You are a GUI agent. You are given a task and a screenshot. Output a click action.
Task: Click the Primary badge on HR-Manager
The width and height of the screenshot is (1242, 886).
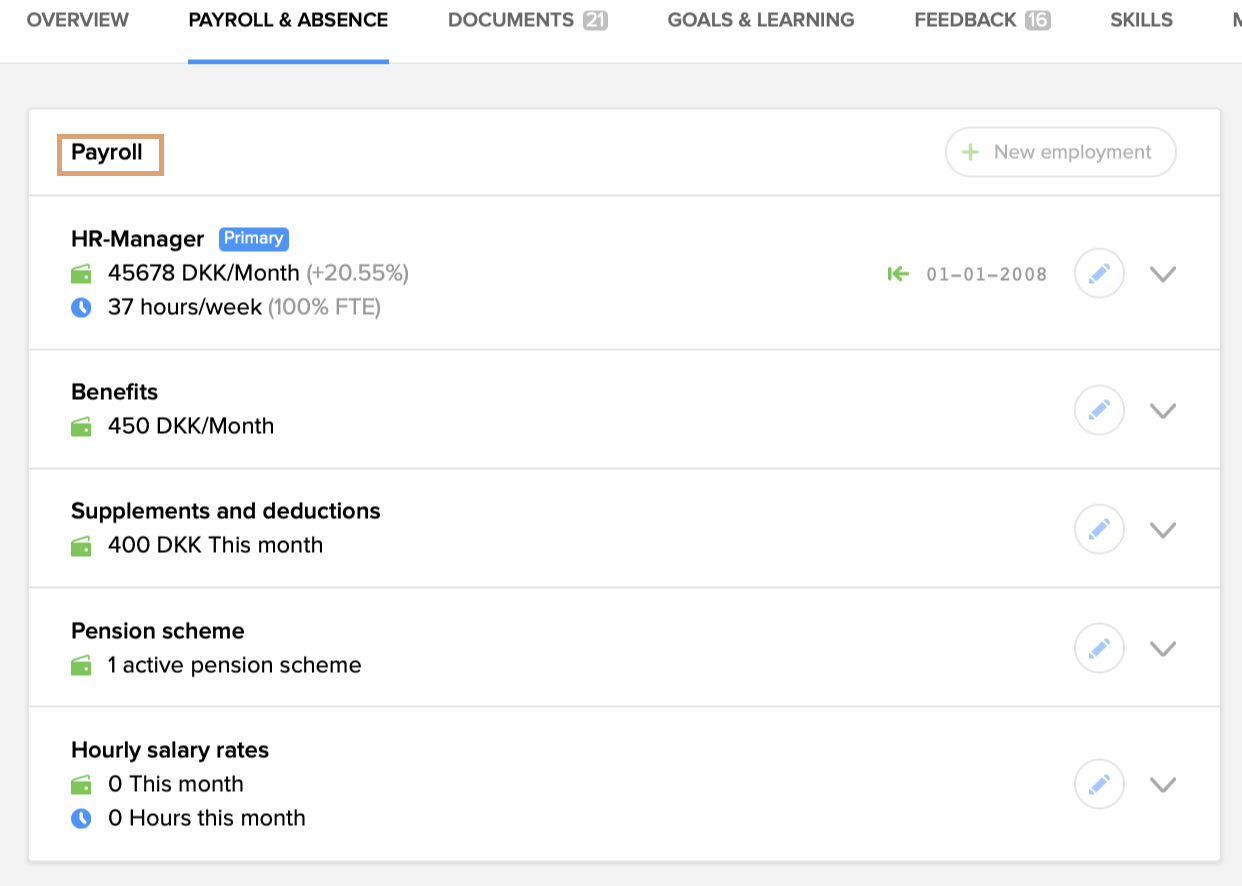254,238
